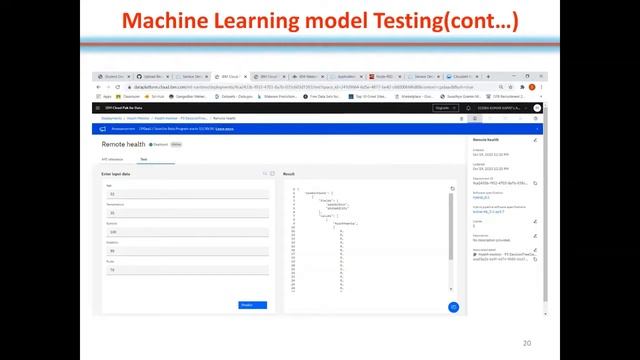The image size is (640, 360).
Task: Click the result panel refresh icon
Action: pos(452,189)
